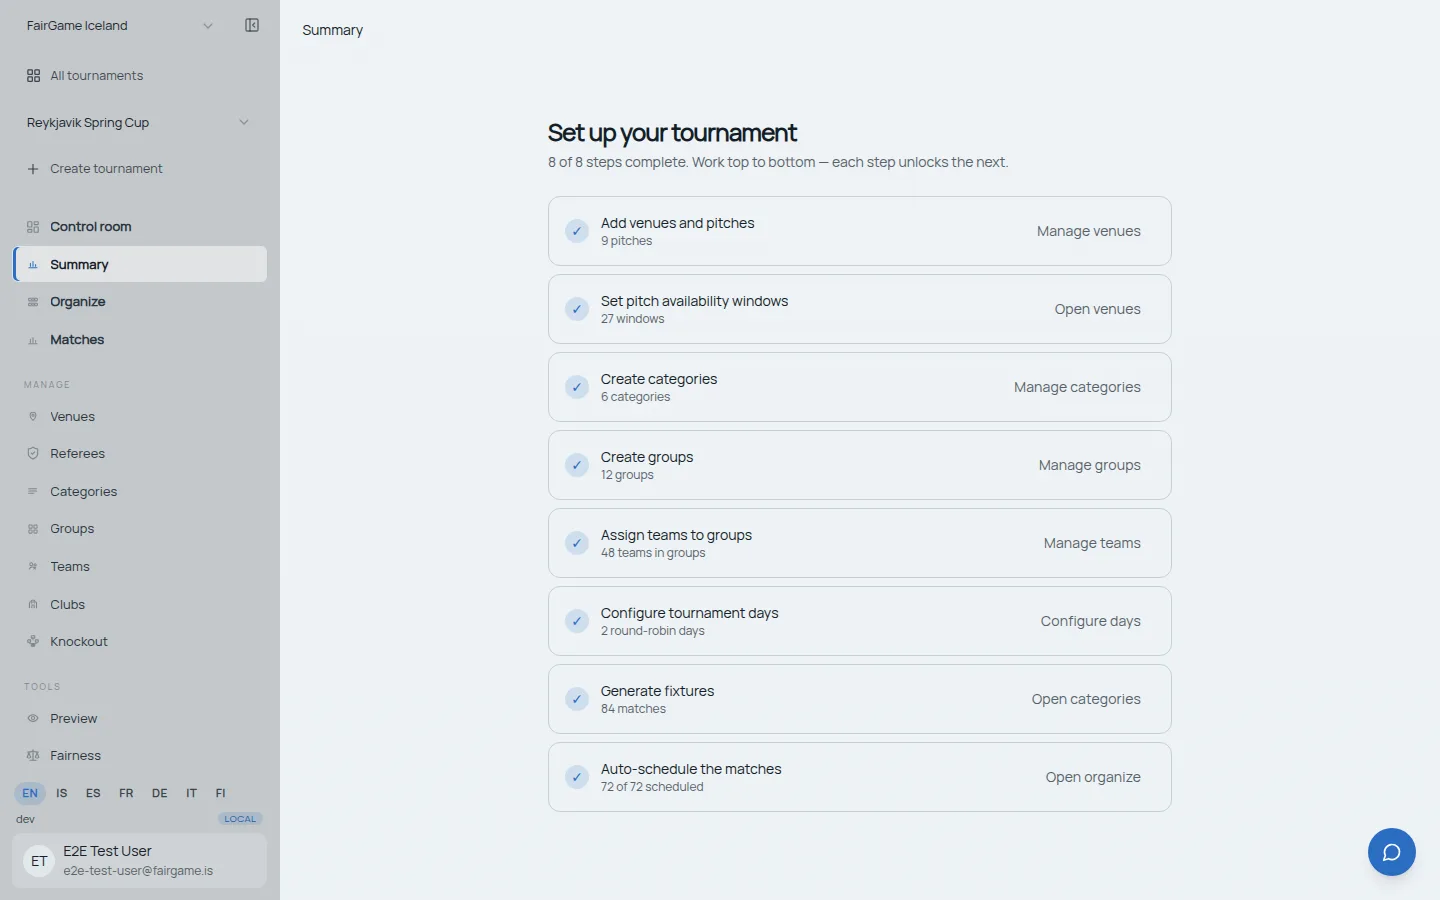Image resolution: width=1440 pixels, height=900 pixels.
Task: Switch language to DE
Action: [x=159, y=793]
